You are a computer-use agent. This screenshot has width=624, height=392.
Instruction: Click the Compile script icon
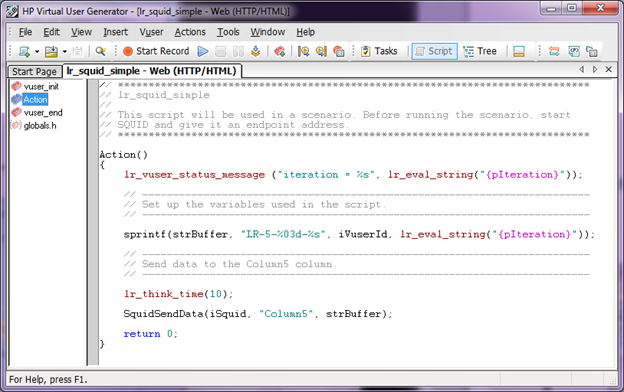(255, 51)
